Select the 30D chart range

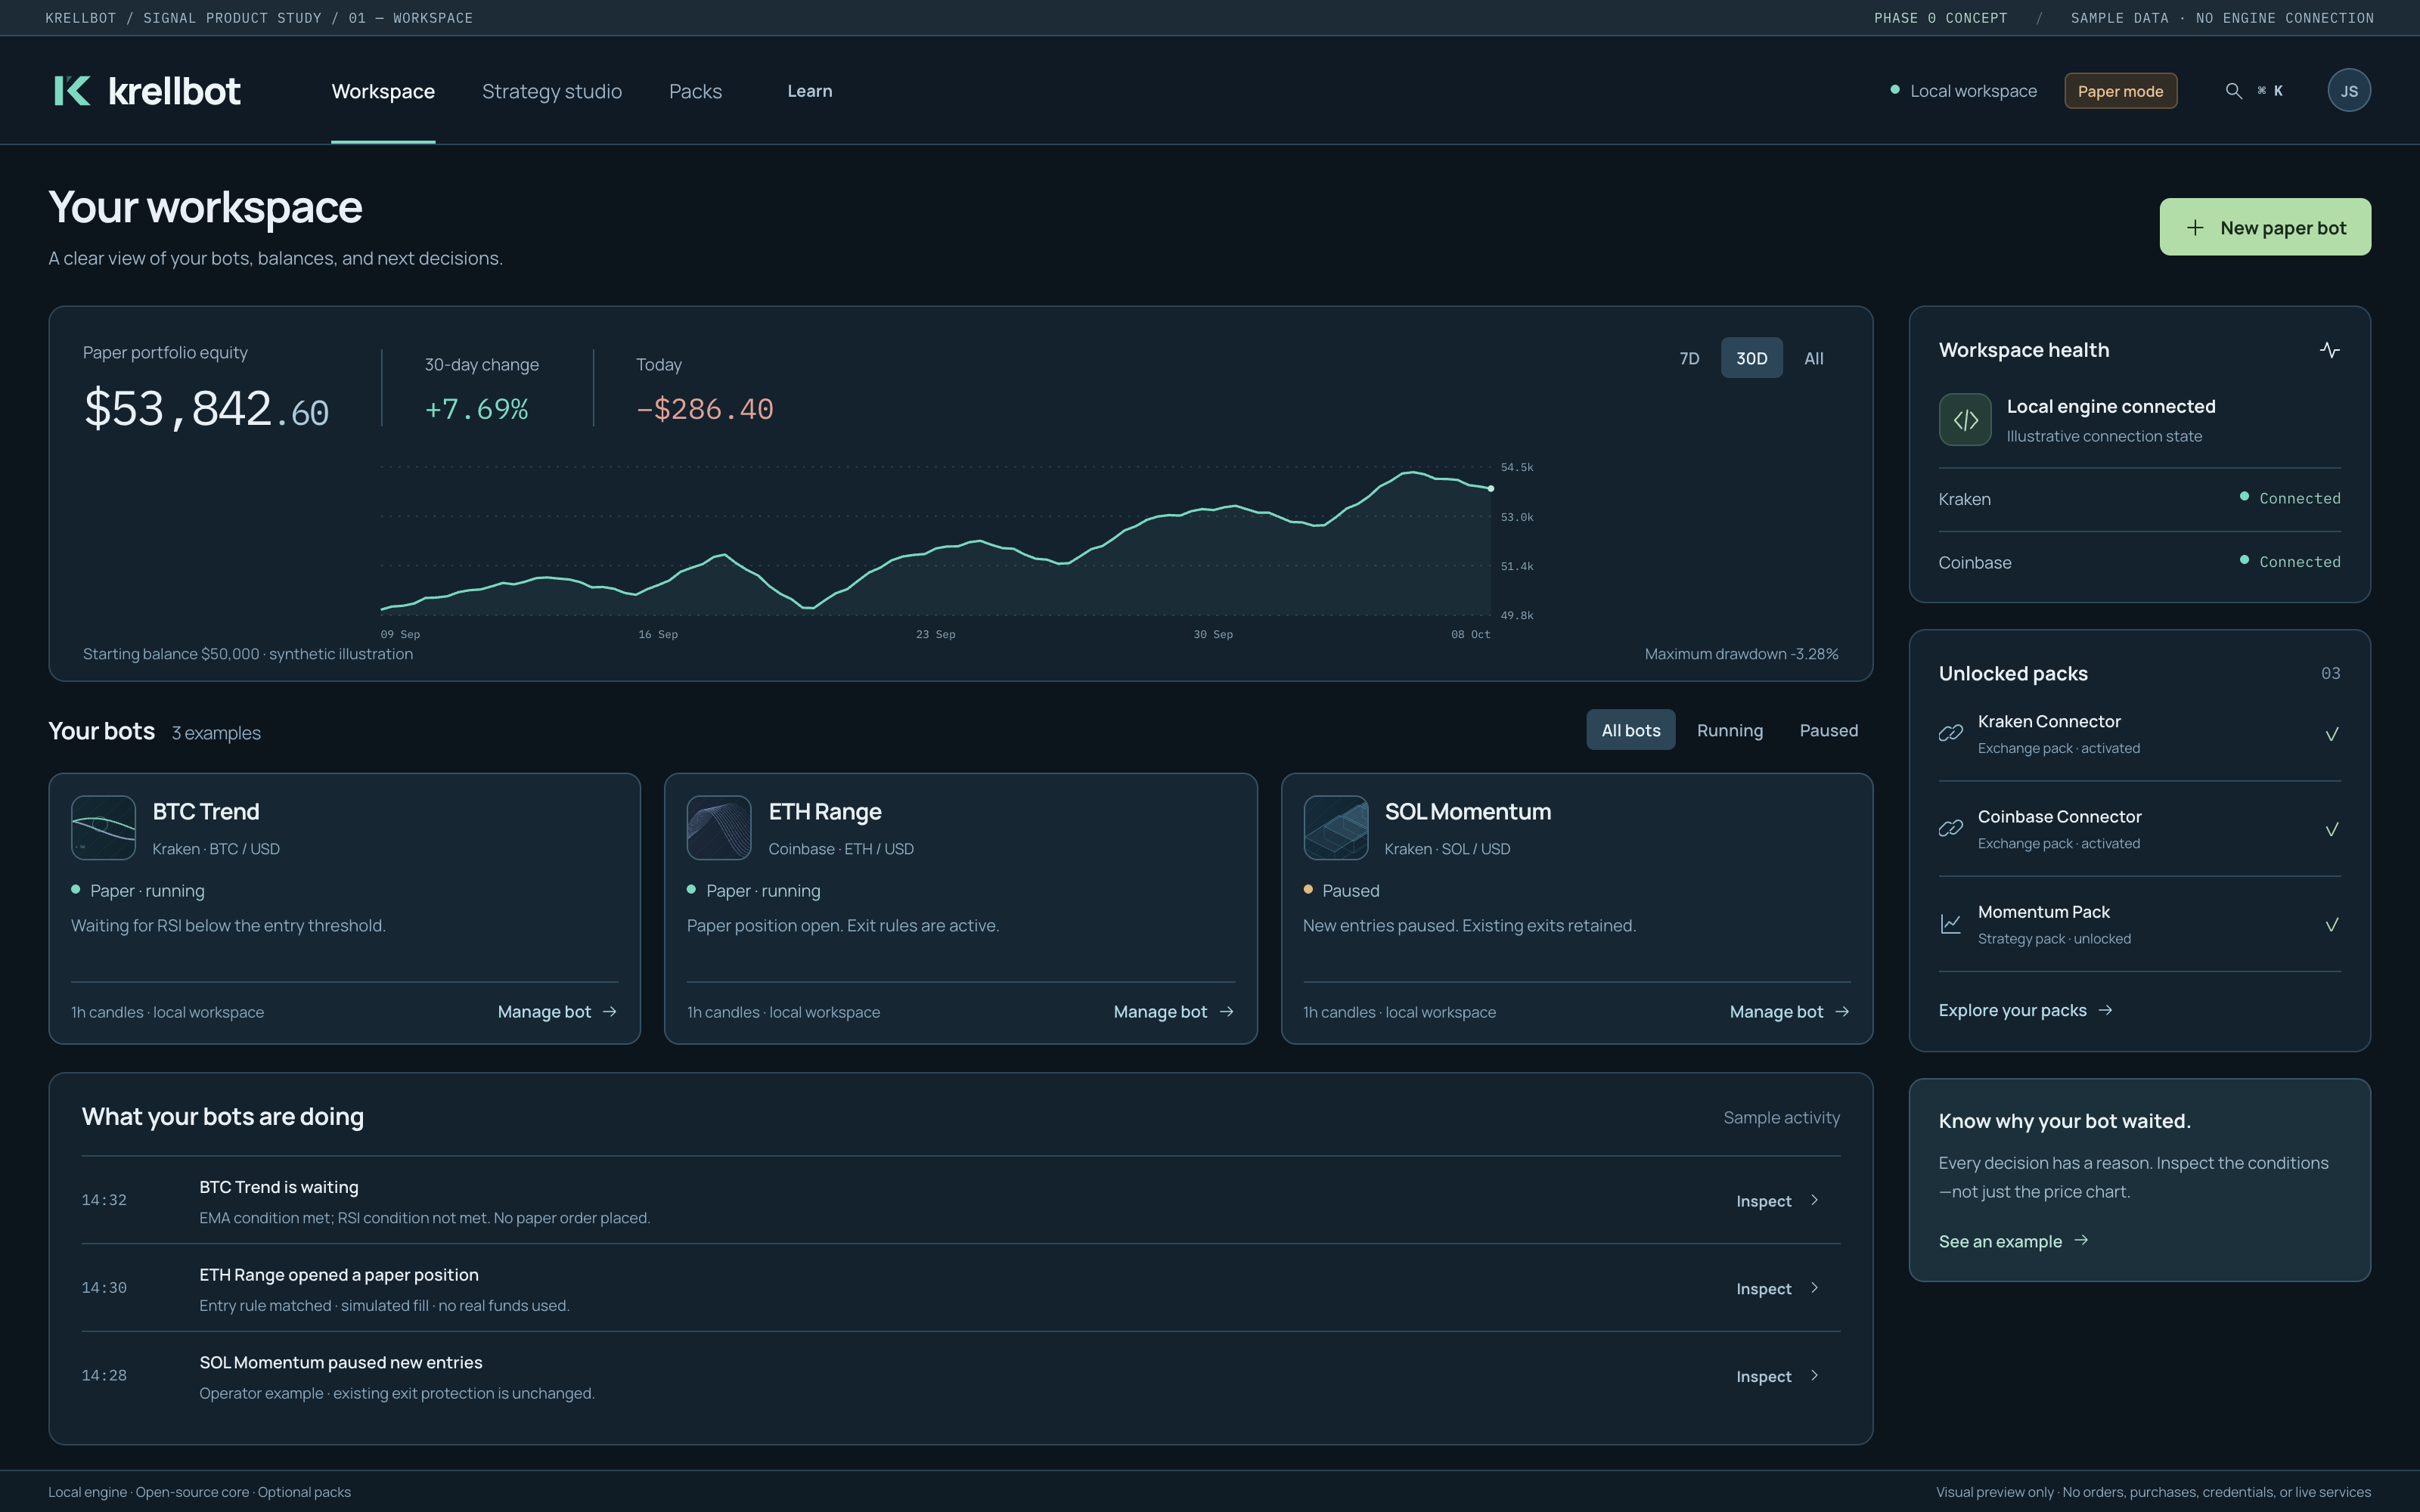point(1751,358)
